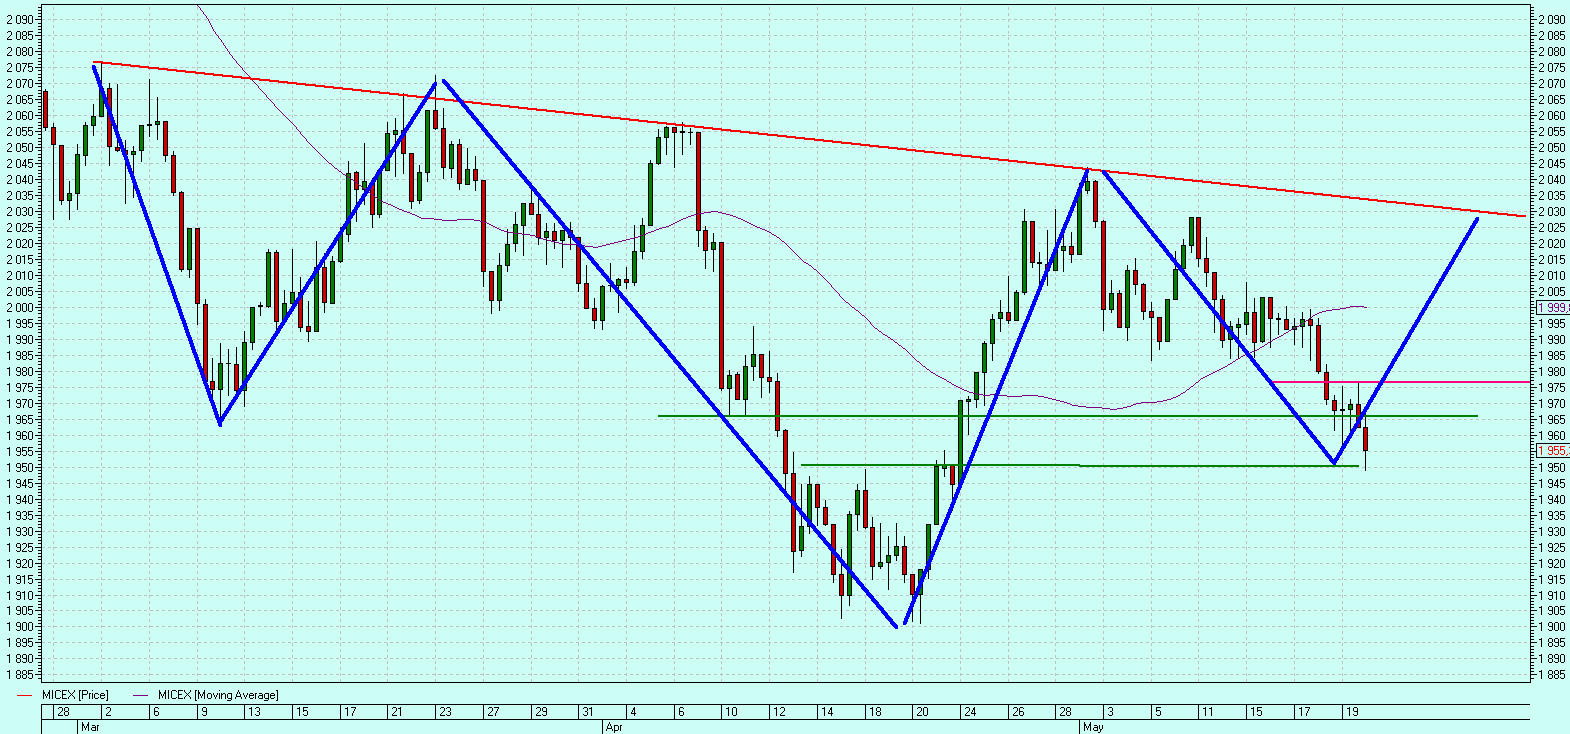Click 2 075 on the right price axis

click(x=1552, y=67)
